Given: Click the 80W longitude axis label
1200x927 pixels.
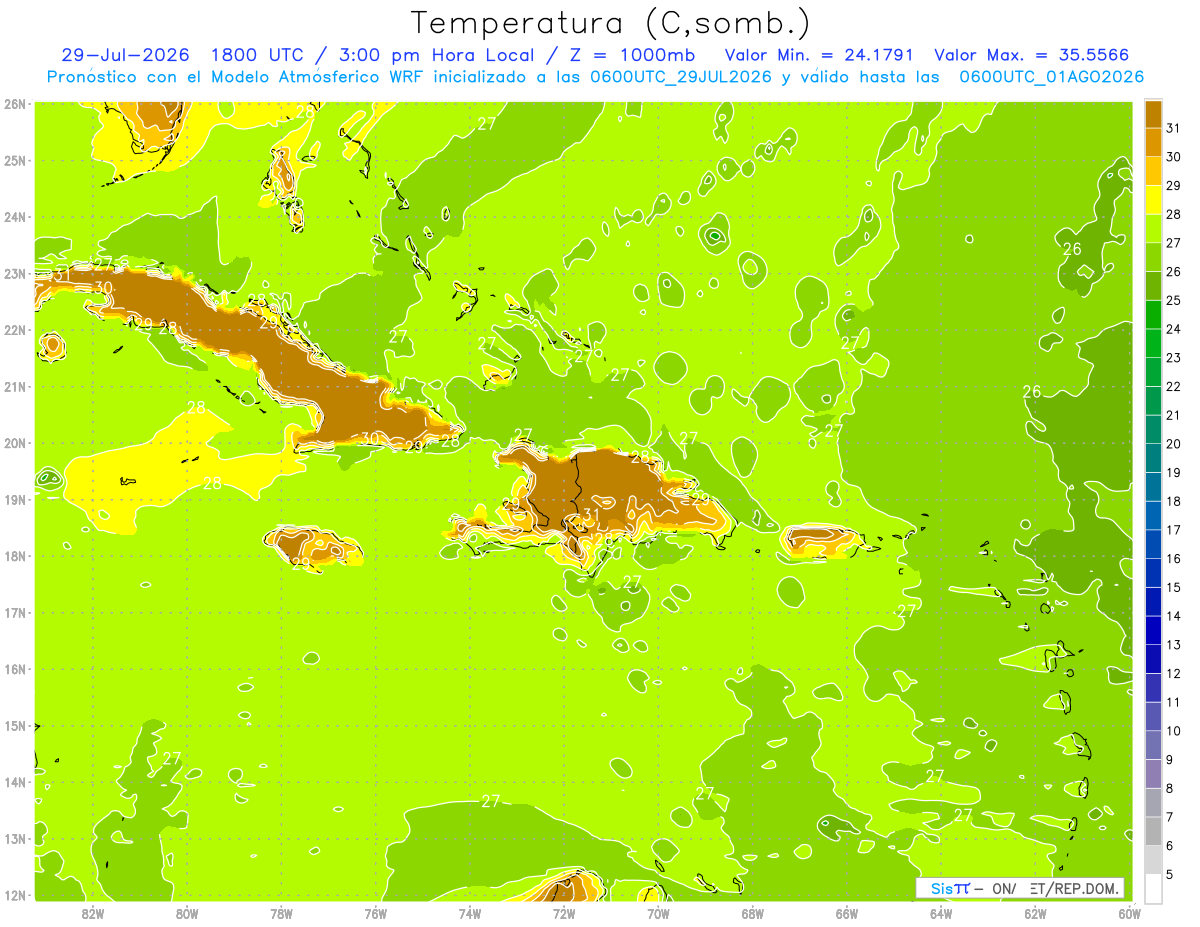Looking at the screenshot, I should (187, 913).
